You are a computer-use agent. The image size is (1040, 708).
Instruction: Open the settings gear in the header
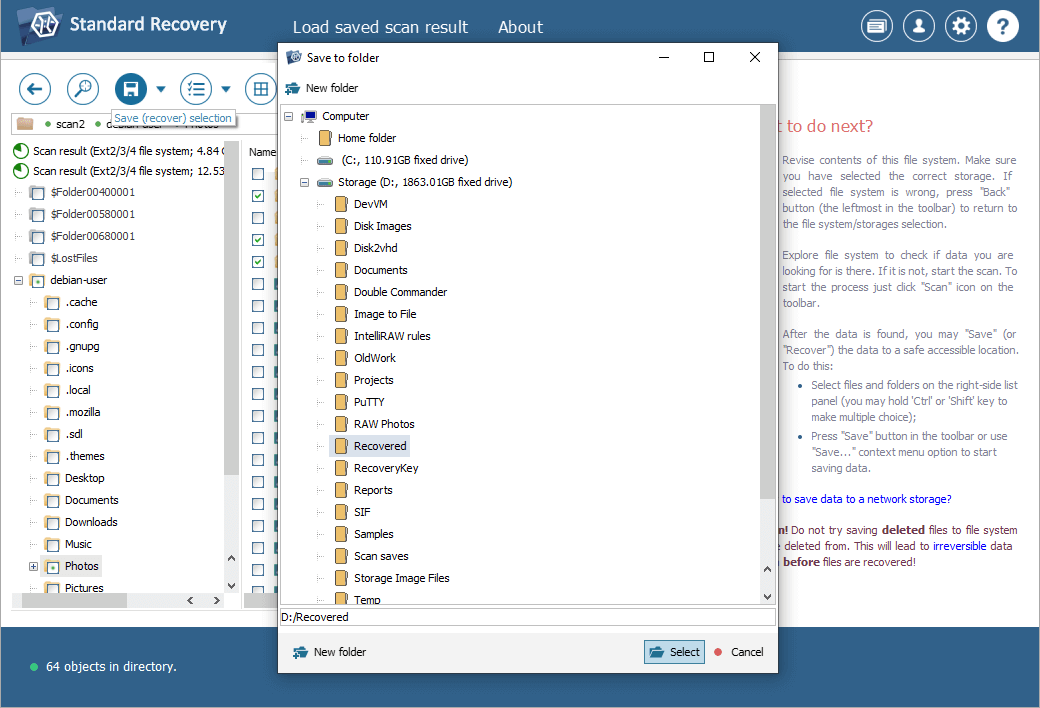(x=961, y=27)
